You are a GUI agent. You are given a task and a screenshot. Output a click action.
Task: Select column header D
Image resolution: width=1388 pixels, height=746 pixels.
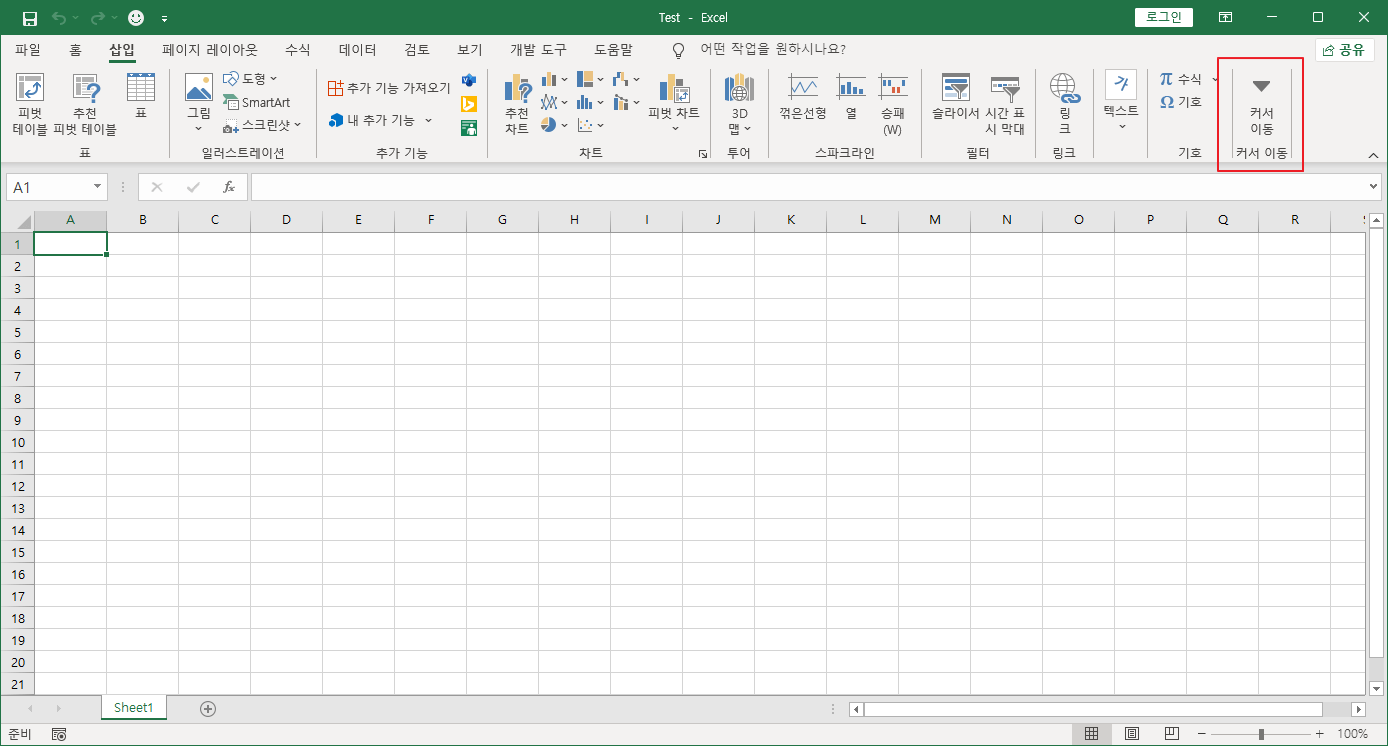point(287,219)
